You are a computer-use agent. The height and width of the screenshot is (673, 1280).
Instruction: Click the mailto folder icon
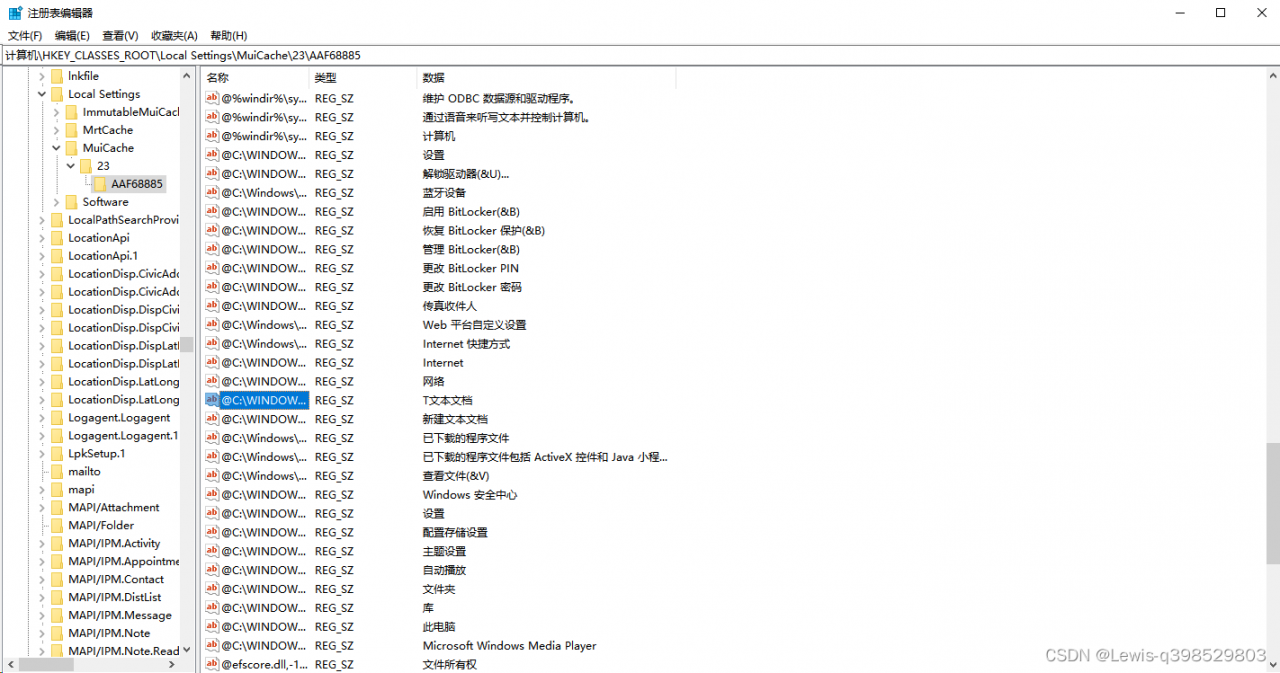pos(57,472)
